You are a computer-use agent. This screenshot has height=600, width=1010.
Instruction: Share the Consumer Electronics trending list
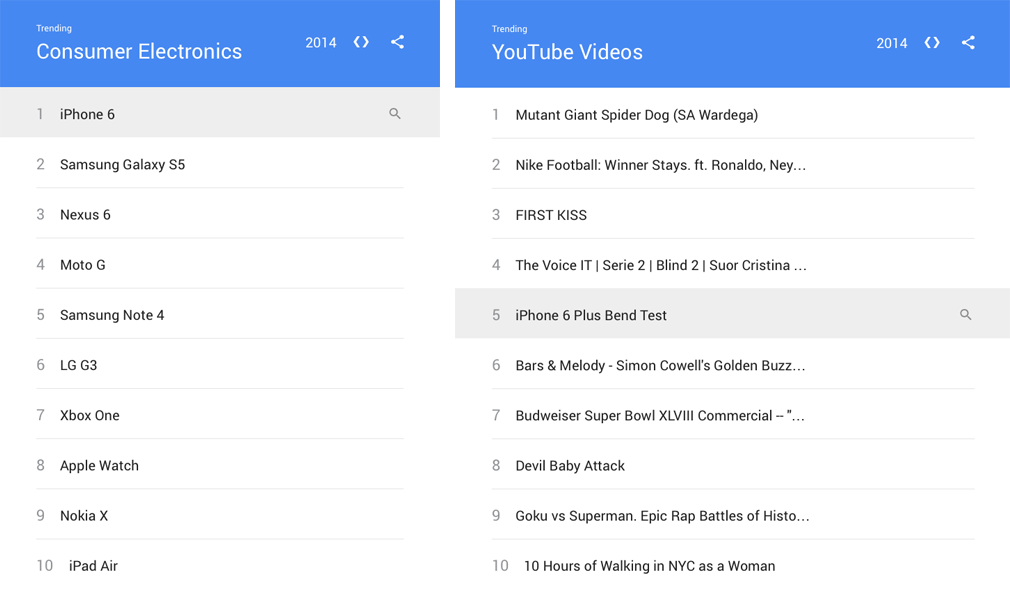[x=397, y=42]
